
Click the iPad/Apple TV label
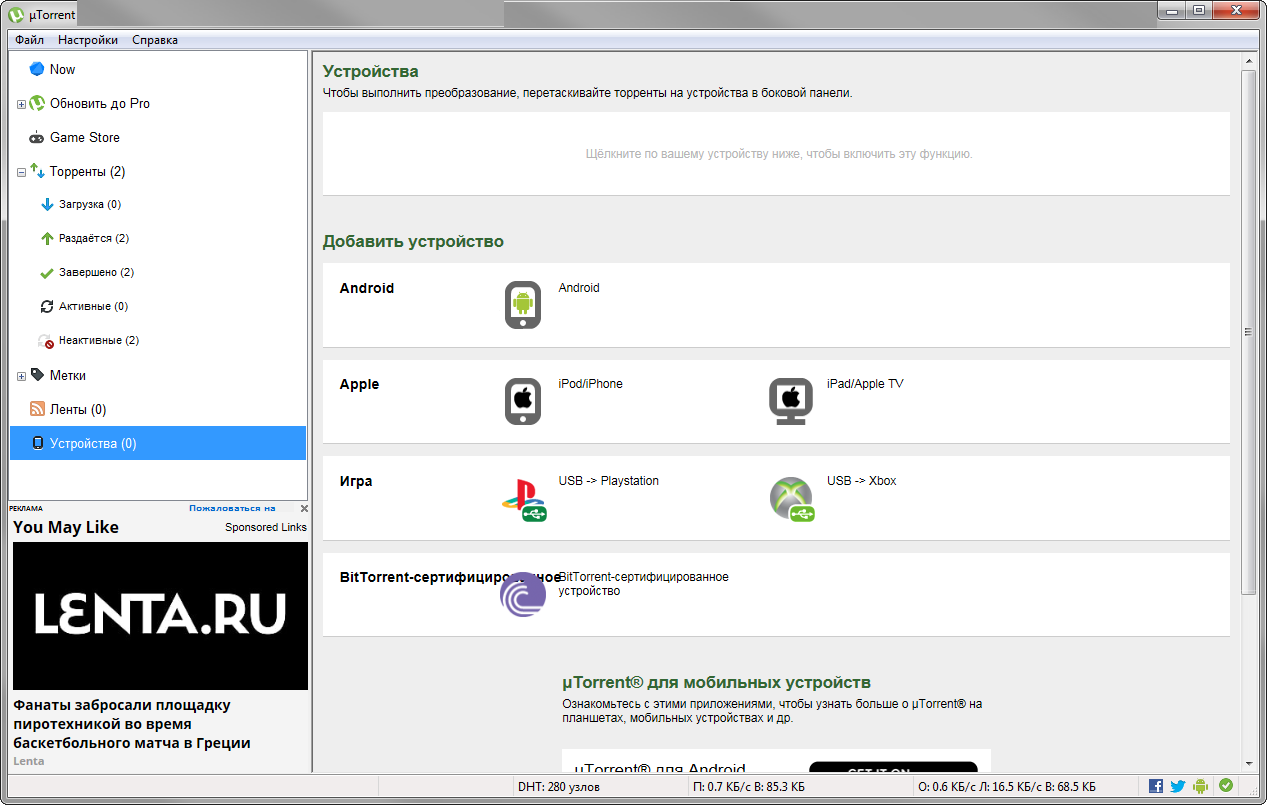click(x=865, y=384)
